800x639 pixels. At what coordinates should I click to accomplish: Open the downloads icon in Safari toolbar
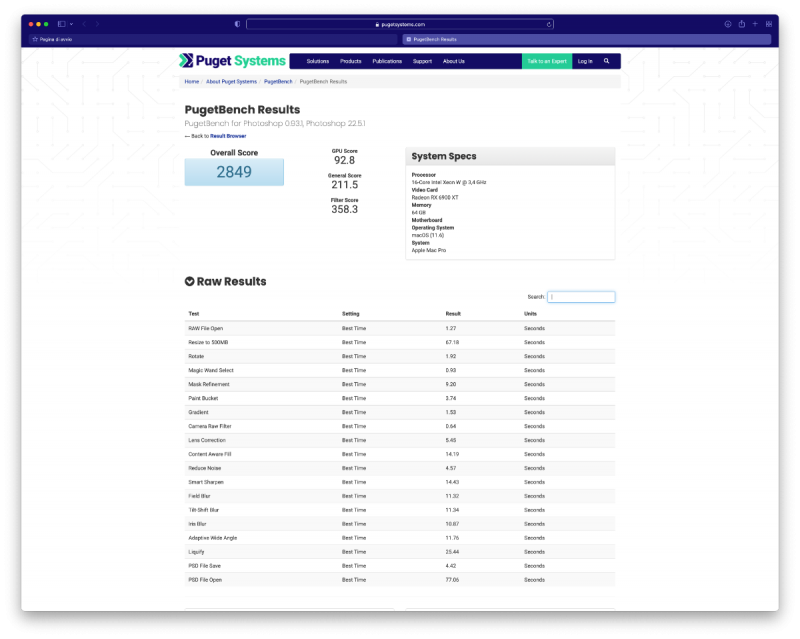pyautogui.click(x=728, y=24)
